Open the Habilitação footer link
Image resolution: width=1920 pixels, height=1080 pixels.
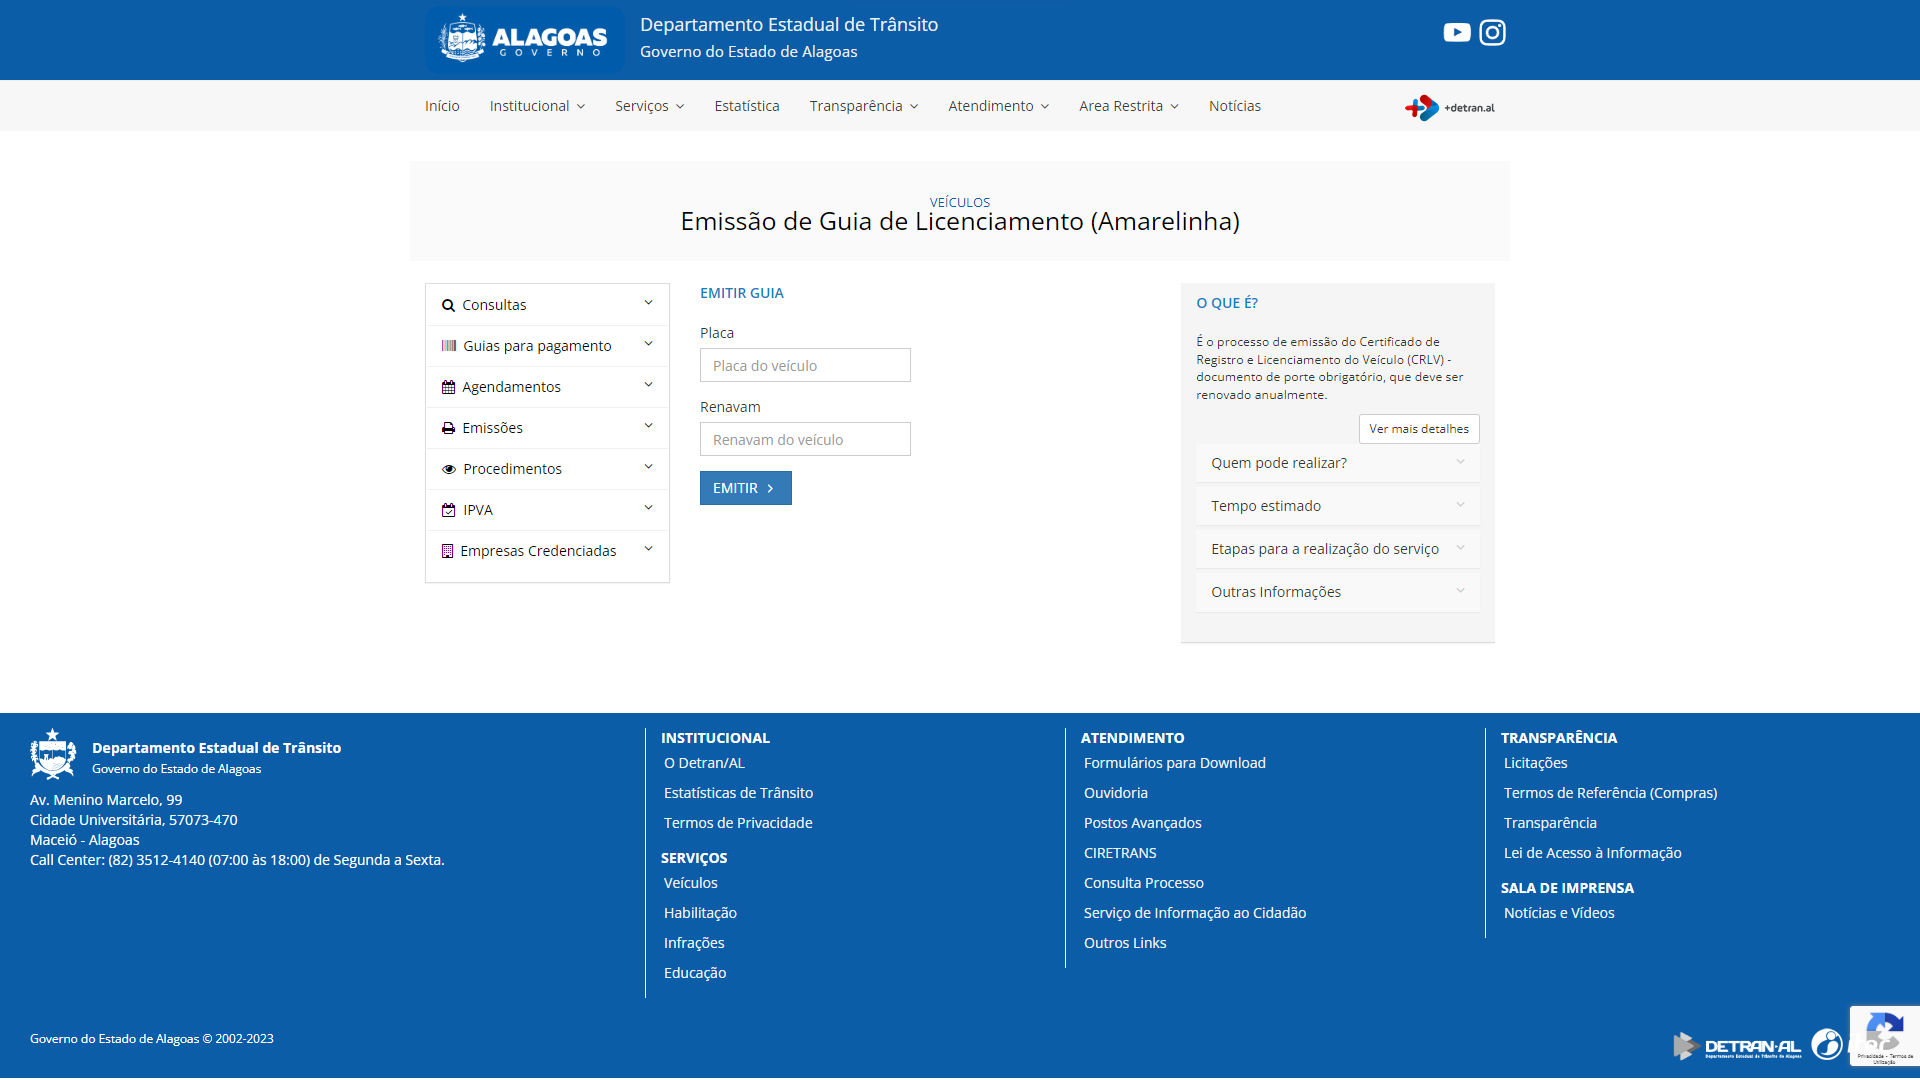coord(700,913)
